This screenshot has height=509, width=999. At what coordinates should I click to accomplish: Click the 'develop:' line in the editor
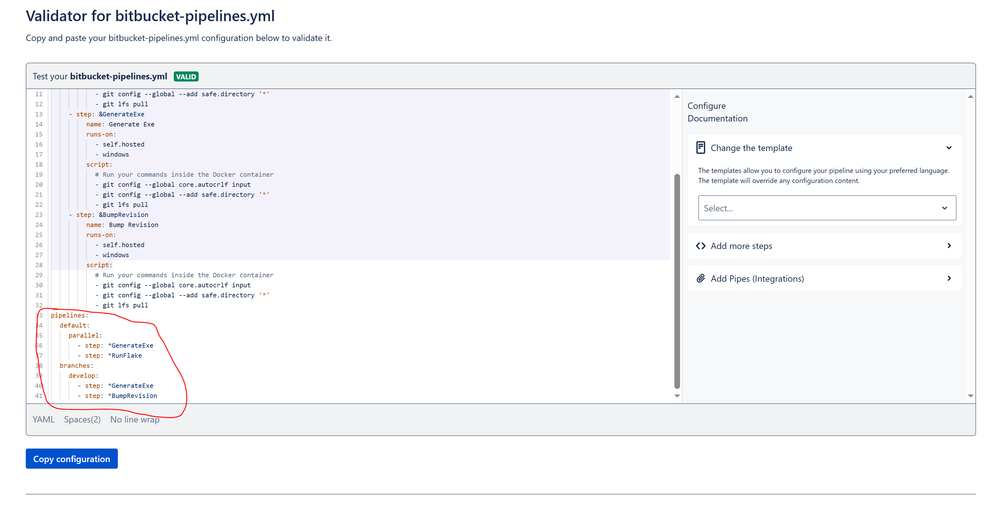click(83, 376)
